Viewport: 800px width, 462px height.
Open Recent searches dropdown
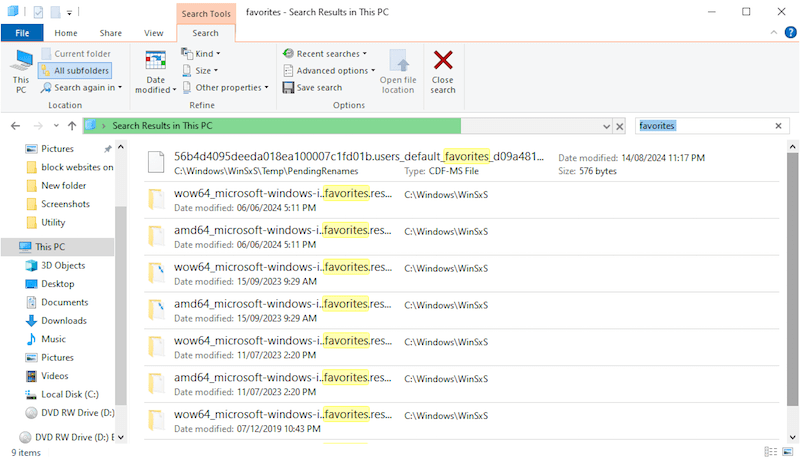click(x=324, y=54)
